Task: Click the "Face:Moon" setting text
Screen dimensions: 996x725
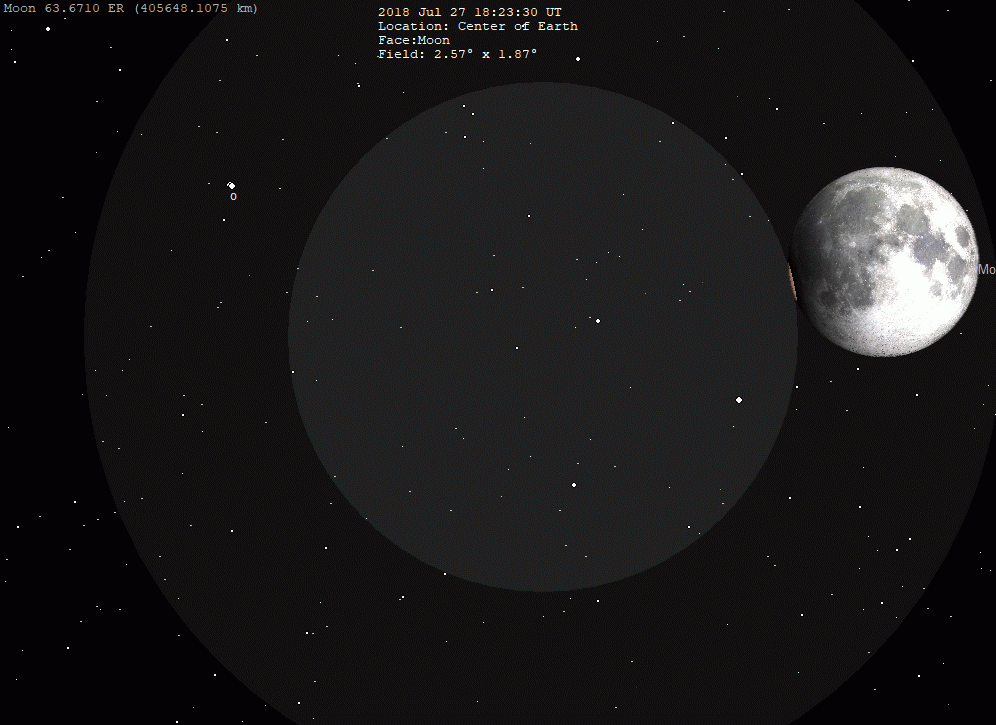Action: (413, 39)
